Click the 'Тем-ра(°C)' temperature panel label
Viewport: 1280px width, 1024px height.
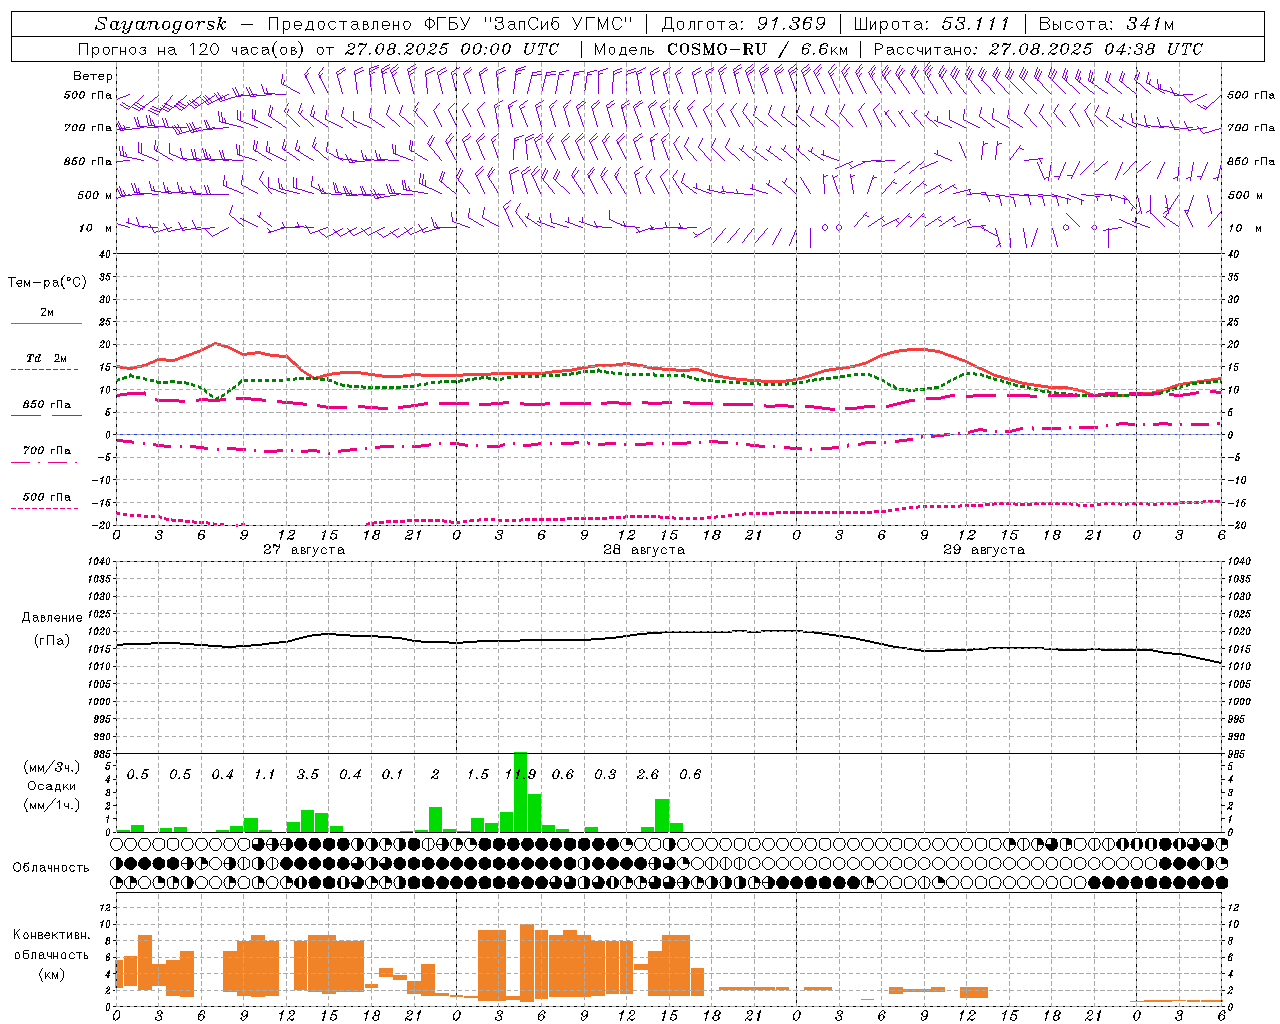pyautogui.click(x=47, y=283)
